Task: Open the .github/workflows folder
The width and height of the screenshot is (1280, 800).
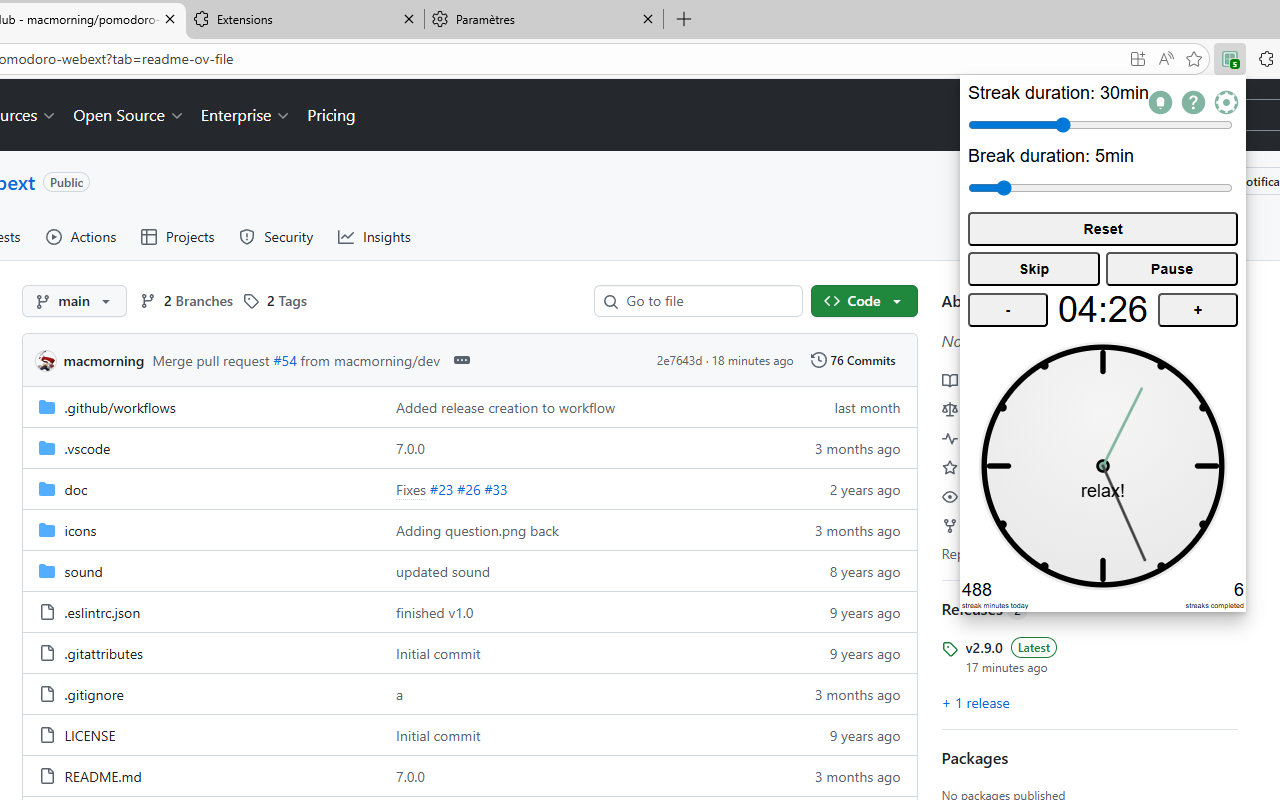Action: 120,408
